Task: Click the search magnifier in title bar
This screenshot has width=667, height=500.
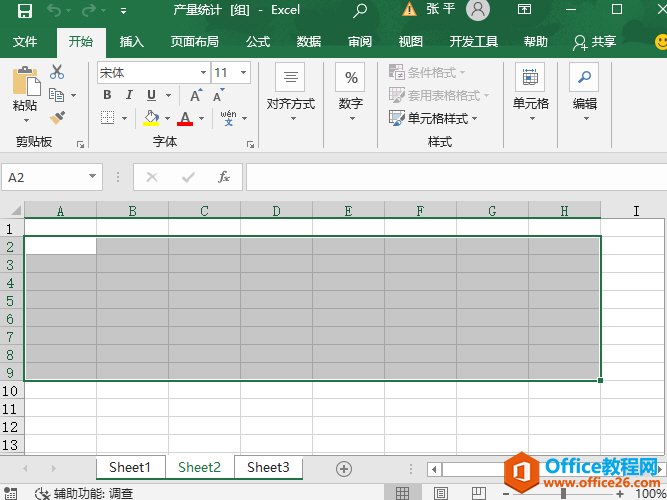Action: 360,10
